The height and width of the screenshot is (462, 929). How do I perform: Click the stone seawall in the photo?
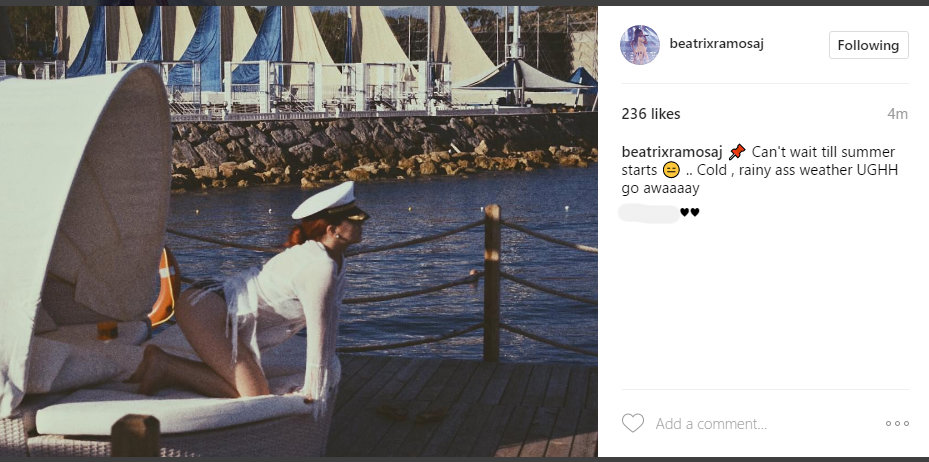(x=380, y=145)
